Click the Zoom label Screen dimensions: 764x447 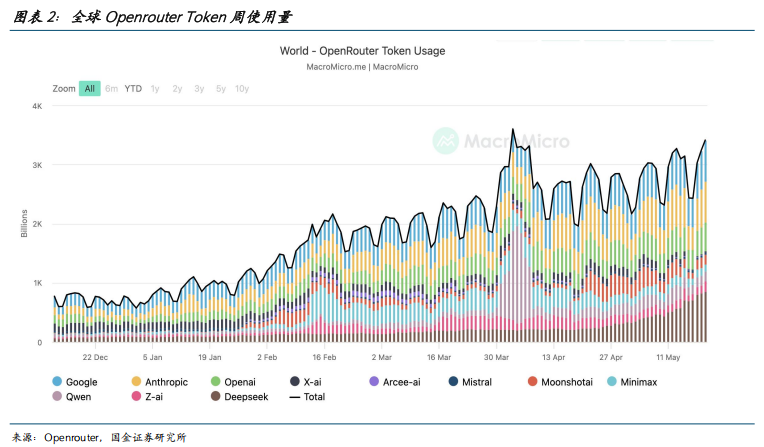(64, 88)
